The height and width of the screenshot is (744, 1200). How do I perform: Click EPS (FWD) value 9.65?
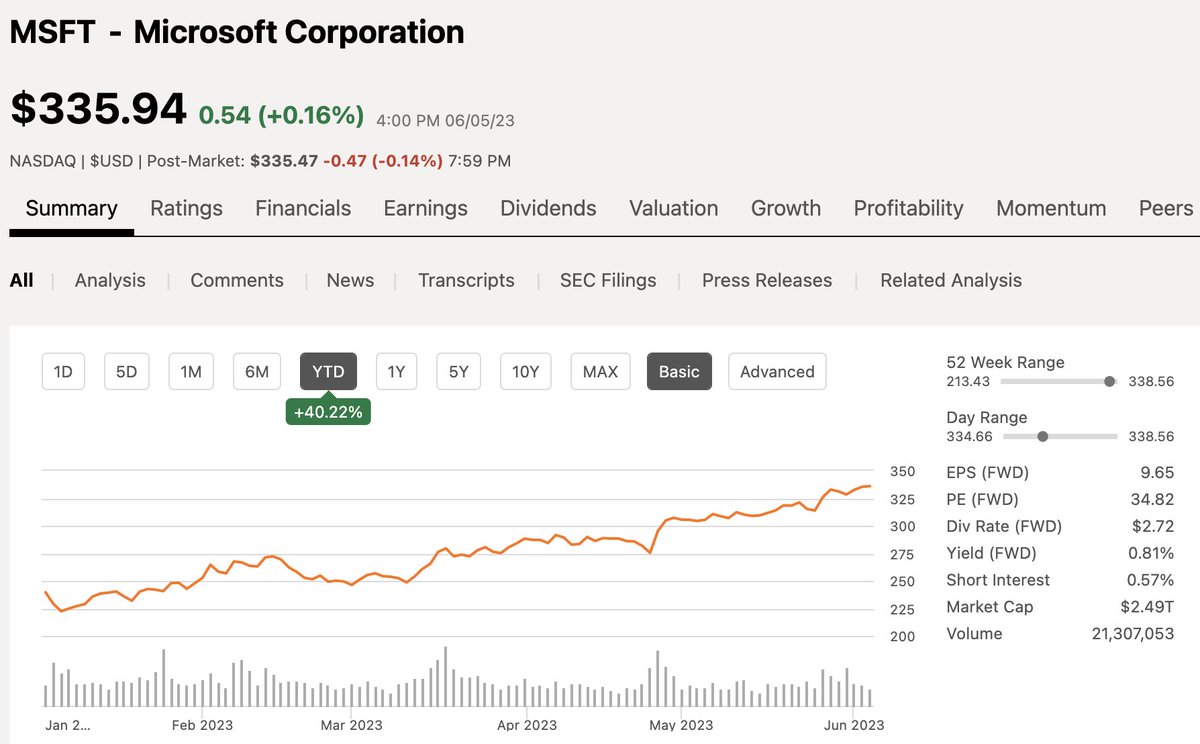1157,472
